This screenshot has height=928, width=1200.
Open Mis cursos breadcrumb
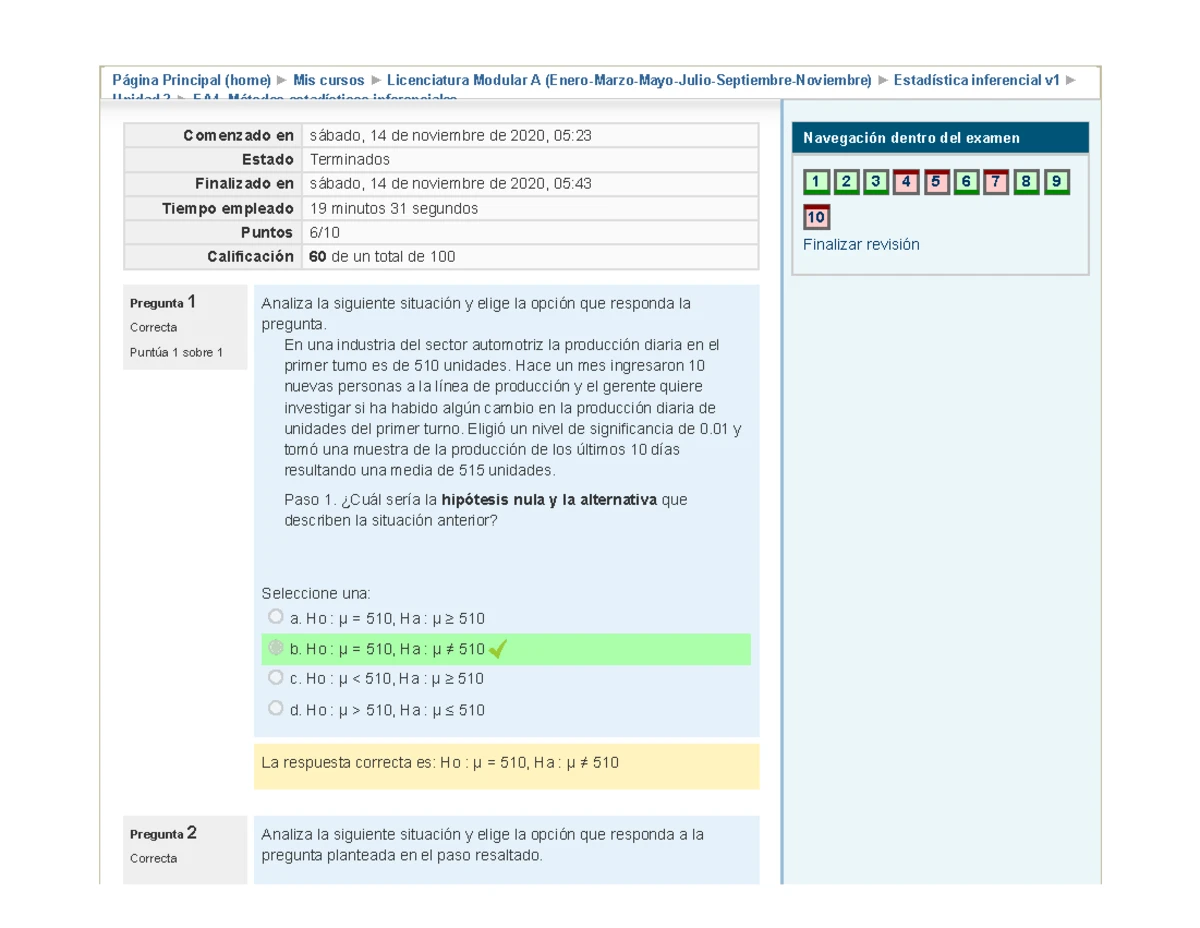[x=329, y=80]
